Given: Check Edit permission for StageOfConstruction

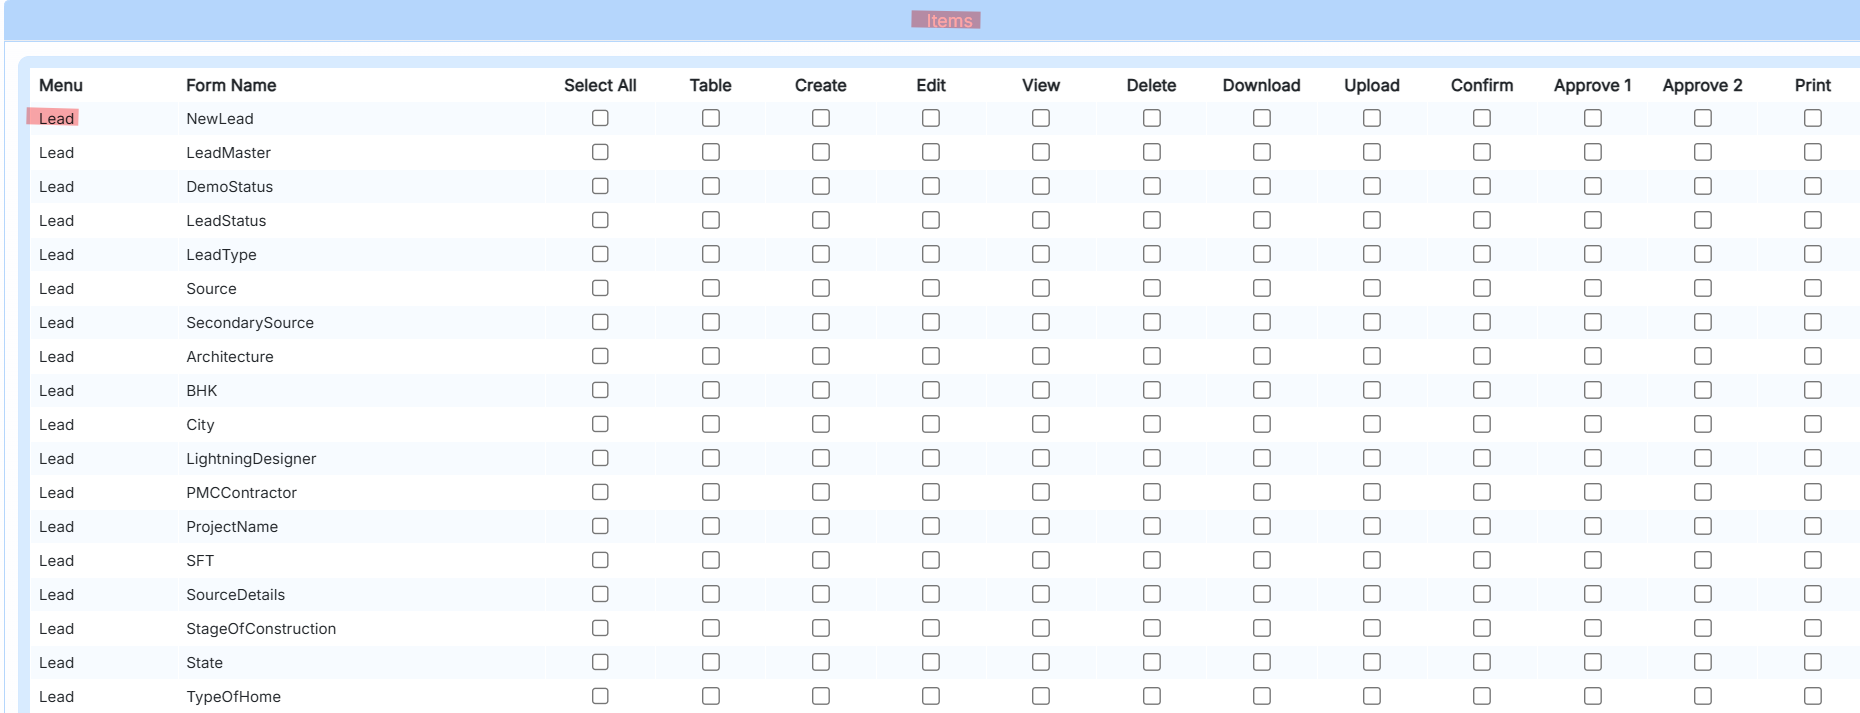Looking at the screenshot, I should [x=930, y=628].
